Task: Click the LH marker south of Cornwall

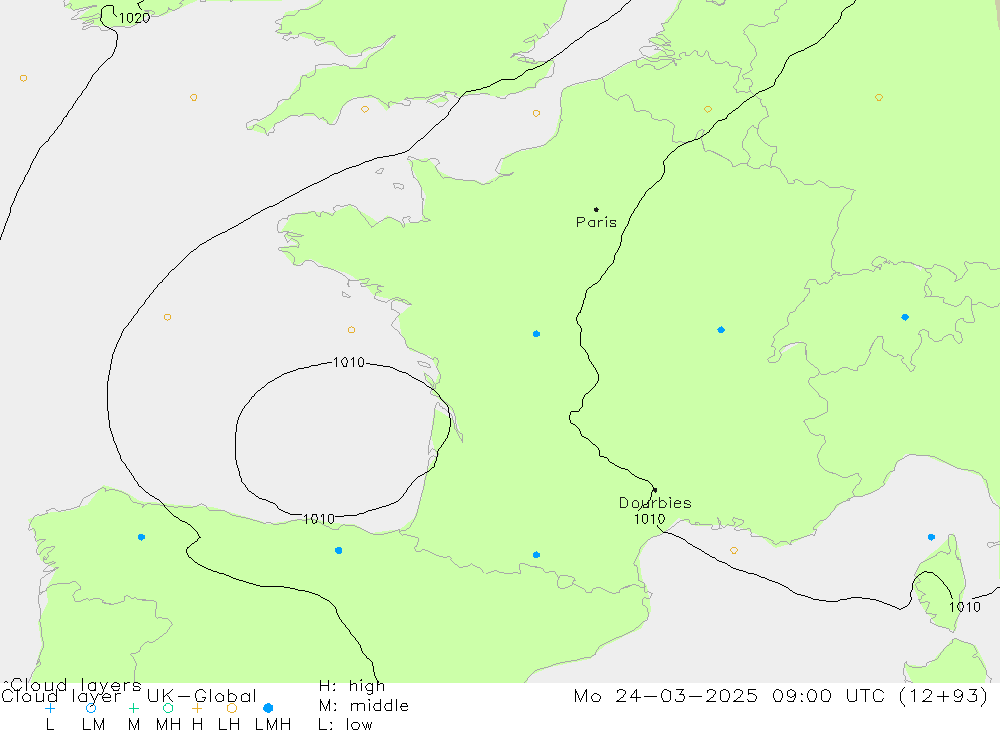Action: [x=365, y=109]
